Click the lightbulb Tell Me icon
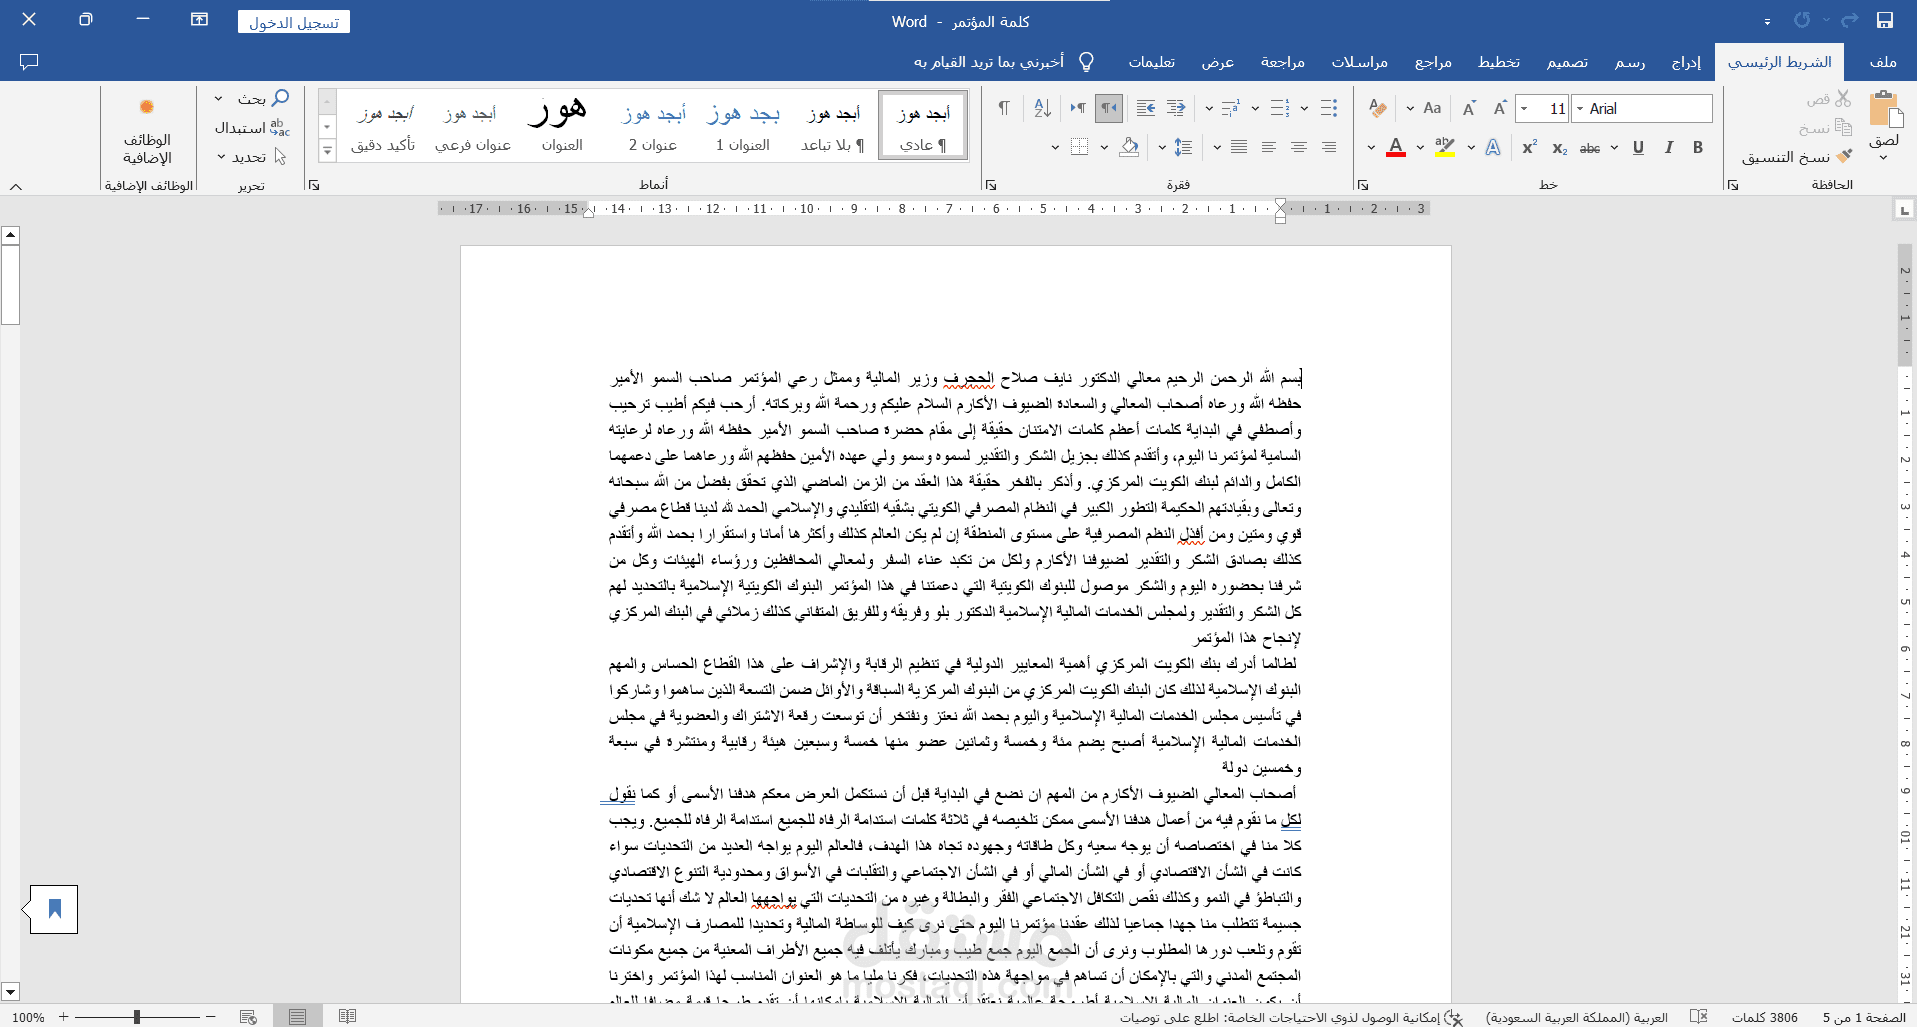The image size is (1917, 1027). tap(1087, 62)
